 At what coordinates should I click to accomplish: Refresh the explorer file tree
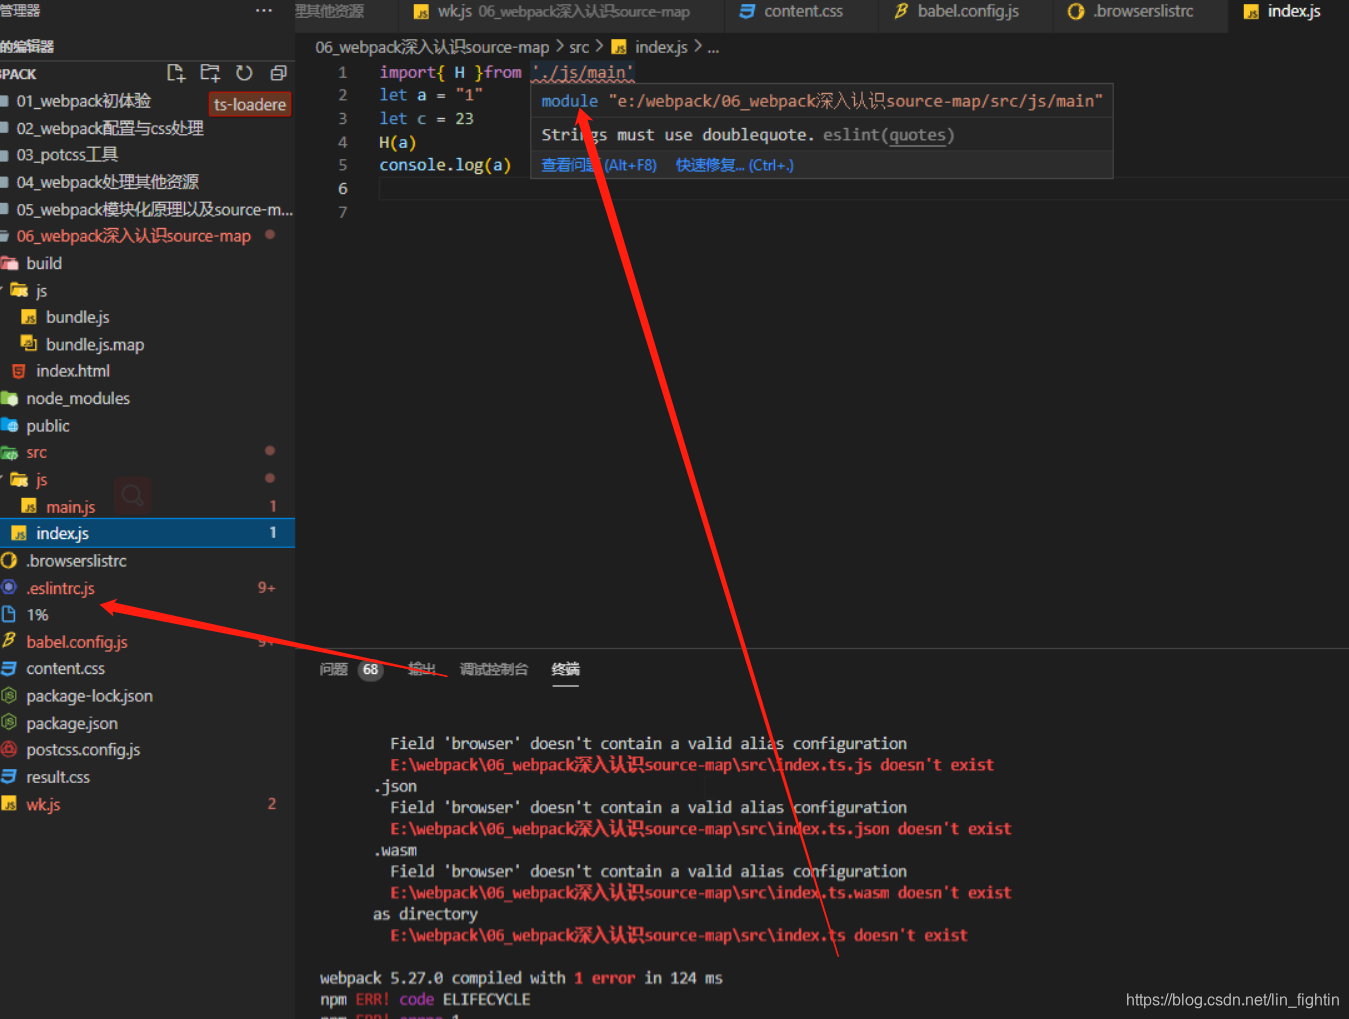(x=244, y=73)
